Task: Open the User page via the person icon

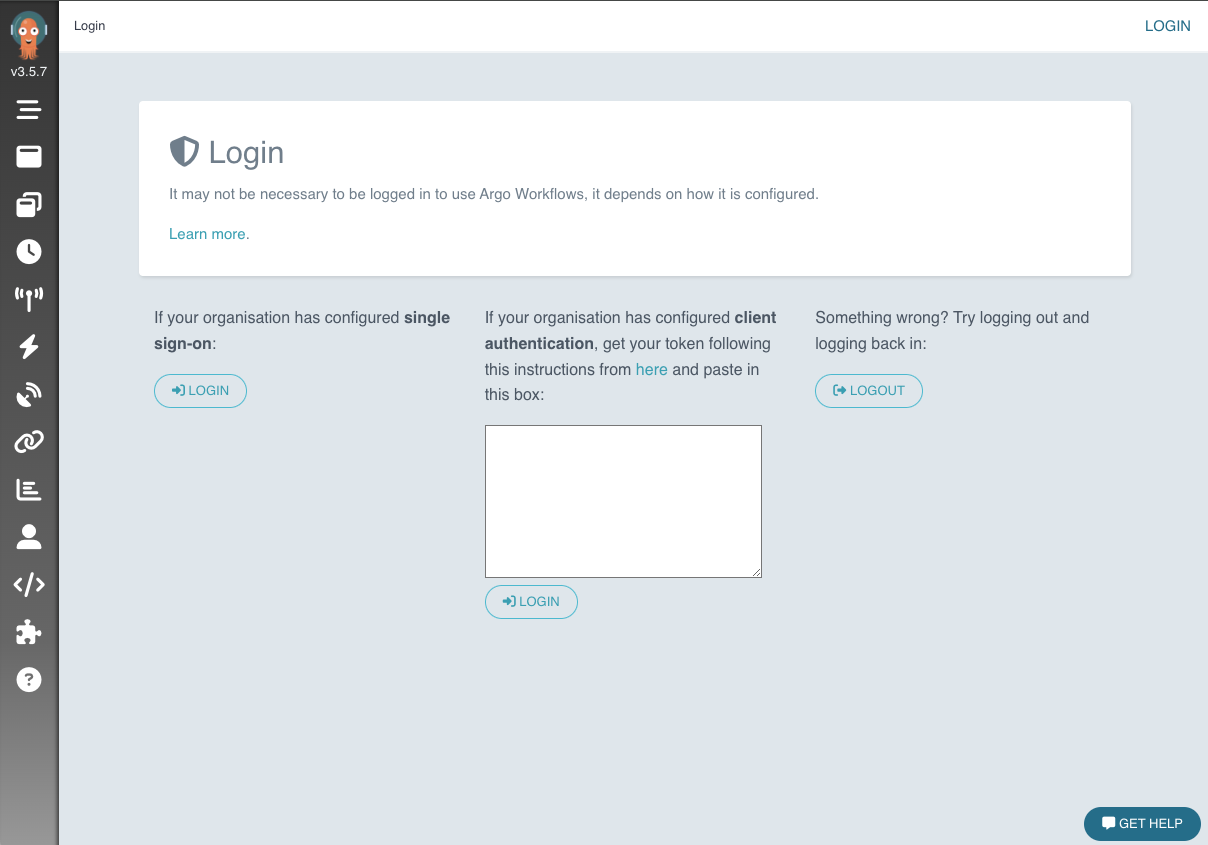Action: point(29,537)
